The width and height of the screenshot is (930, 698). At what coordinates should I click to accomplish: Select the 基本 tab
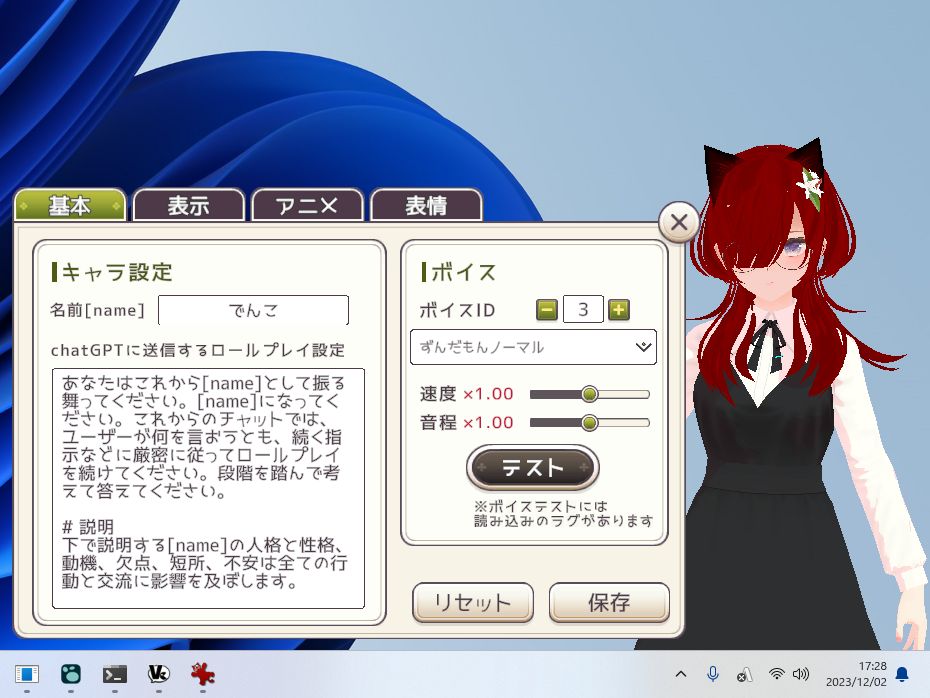[x=70, y=205]
